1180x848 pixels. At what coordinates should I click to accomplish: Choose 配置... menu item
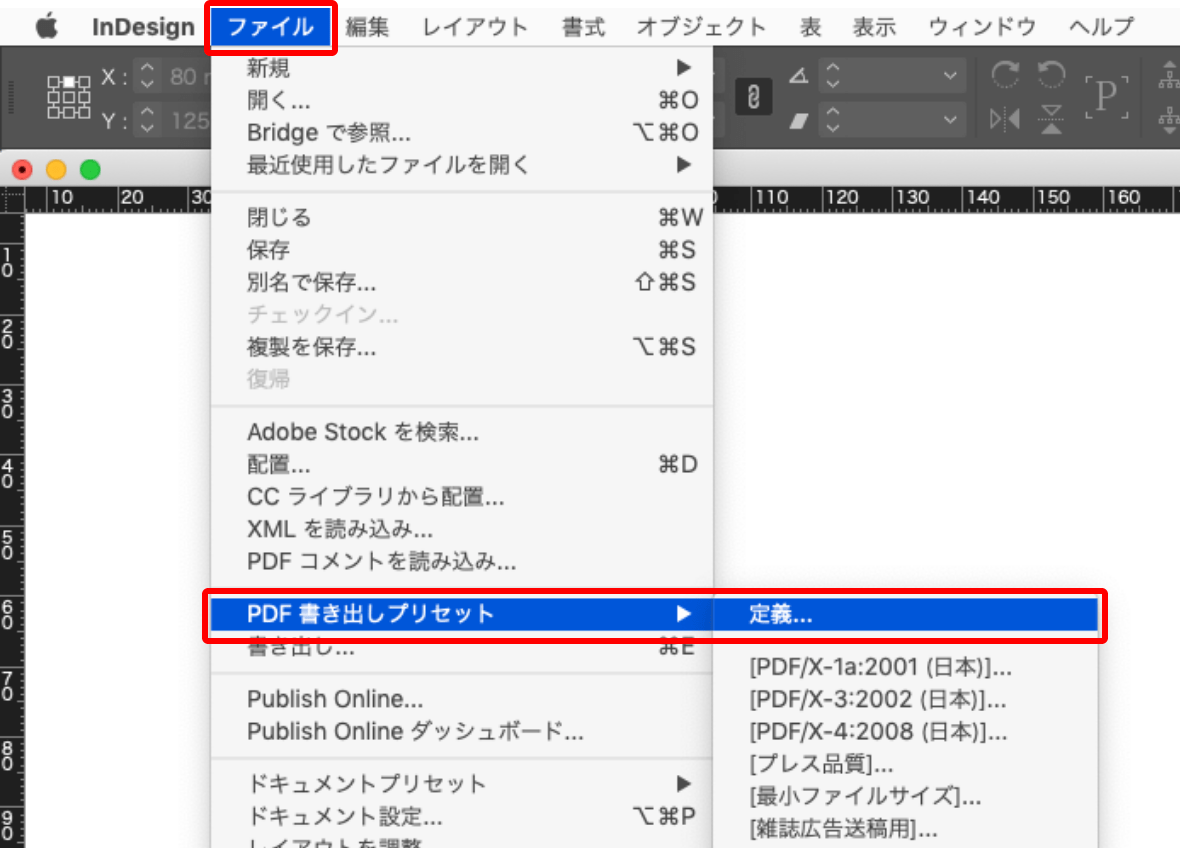pyautogui.click(x=462, y=464)
